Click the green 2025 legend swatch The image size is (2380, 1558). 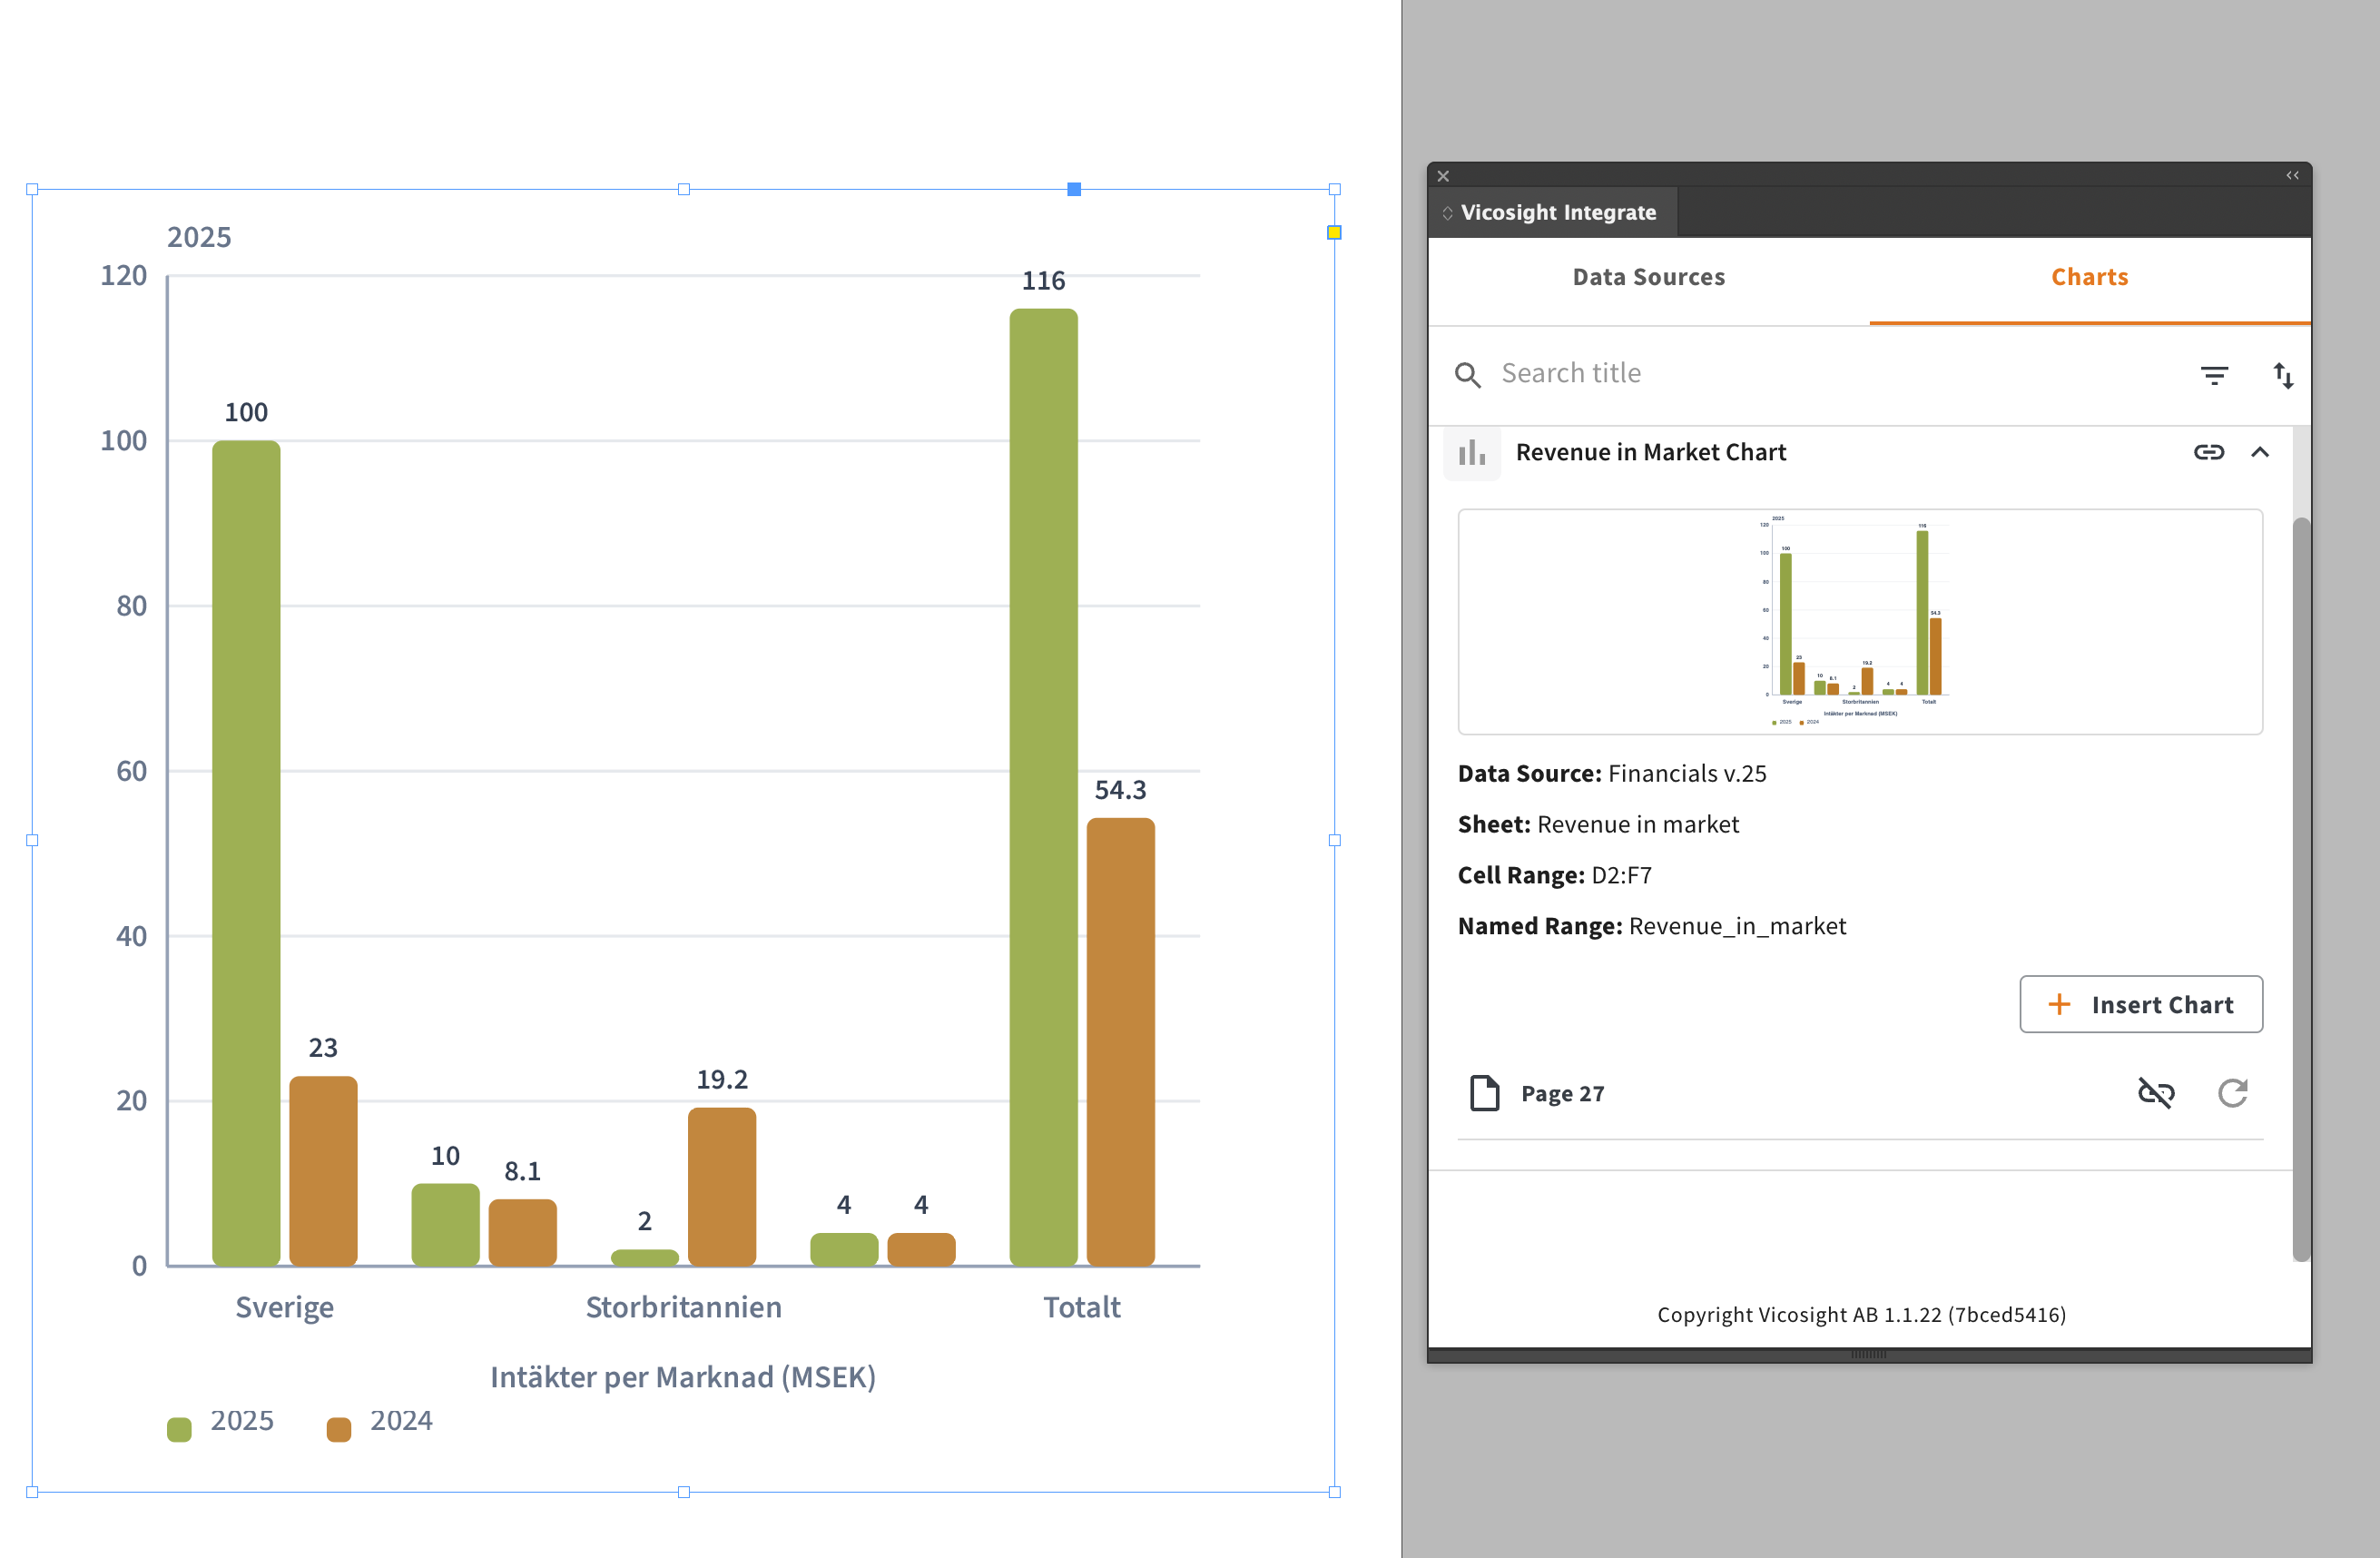179,1429
